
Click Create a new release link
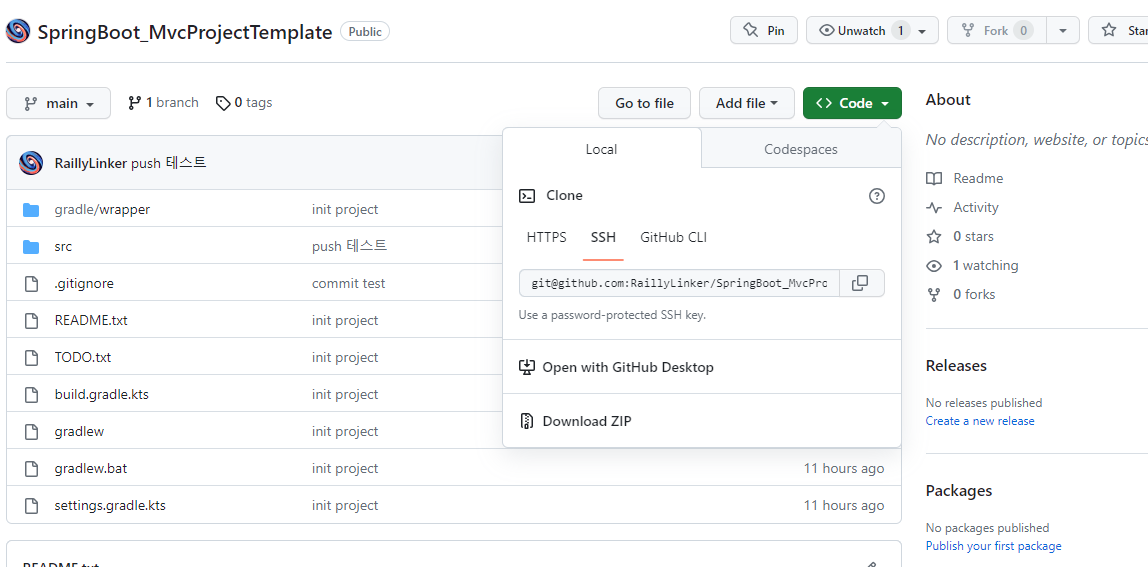point(980,421)
